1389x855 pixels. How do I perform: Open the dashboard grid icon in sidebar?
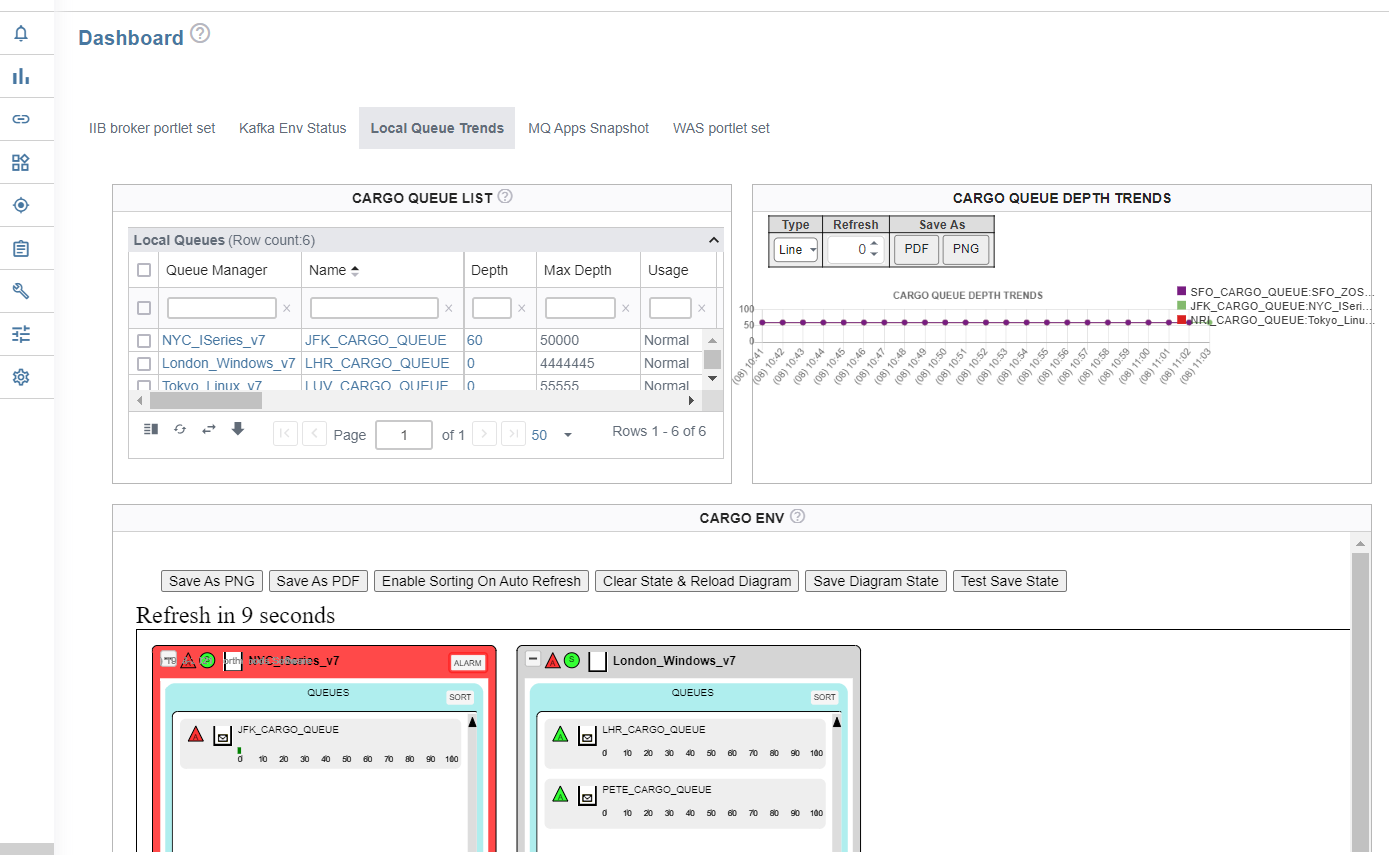21,161
